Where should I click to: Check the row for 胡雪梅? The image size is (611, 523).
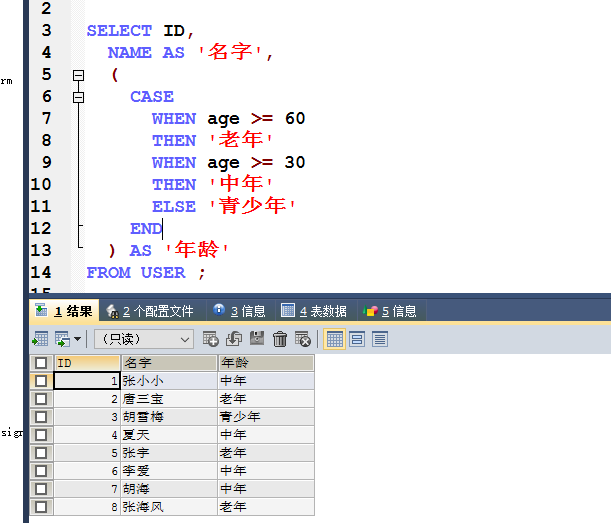(x=41, y=417)
